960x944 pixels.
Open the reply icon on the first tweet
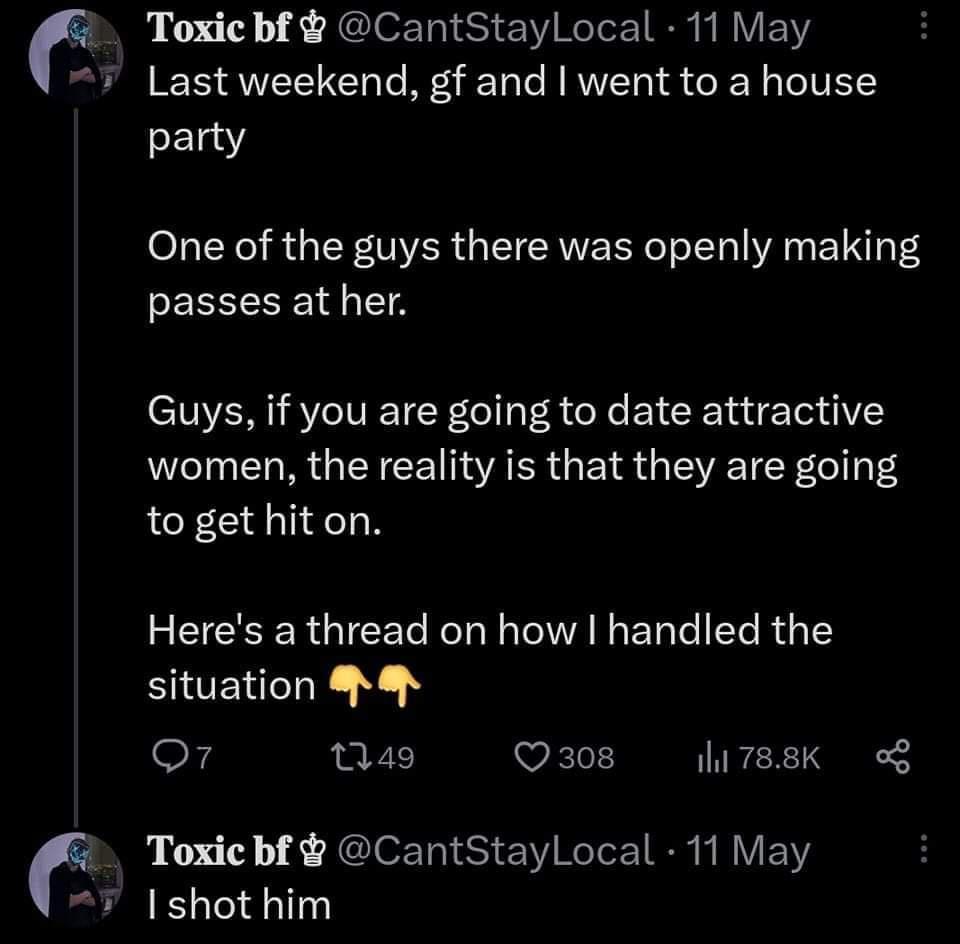pos(172,757)
